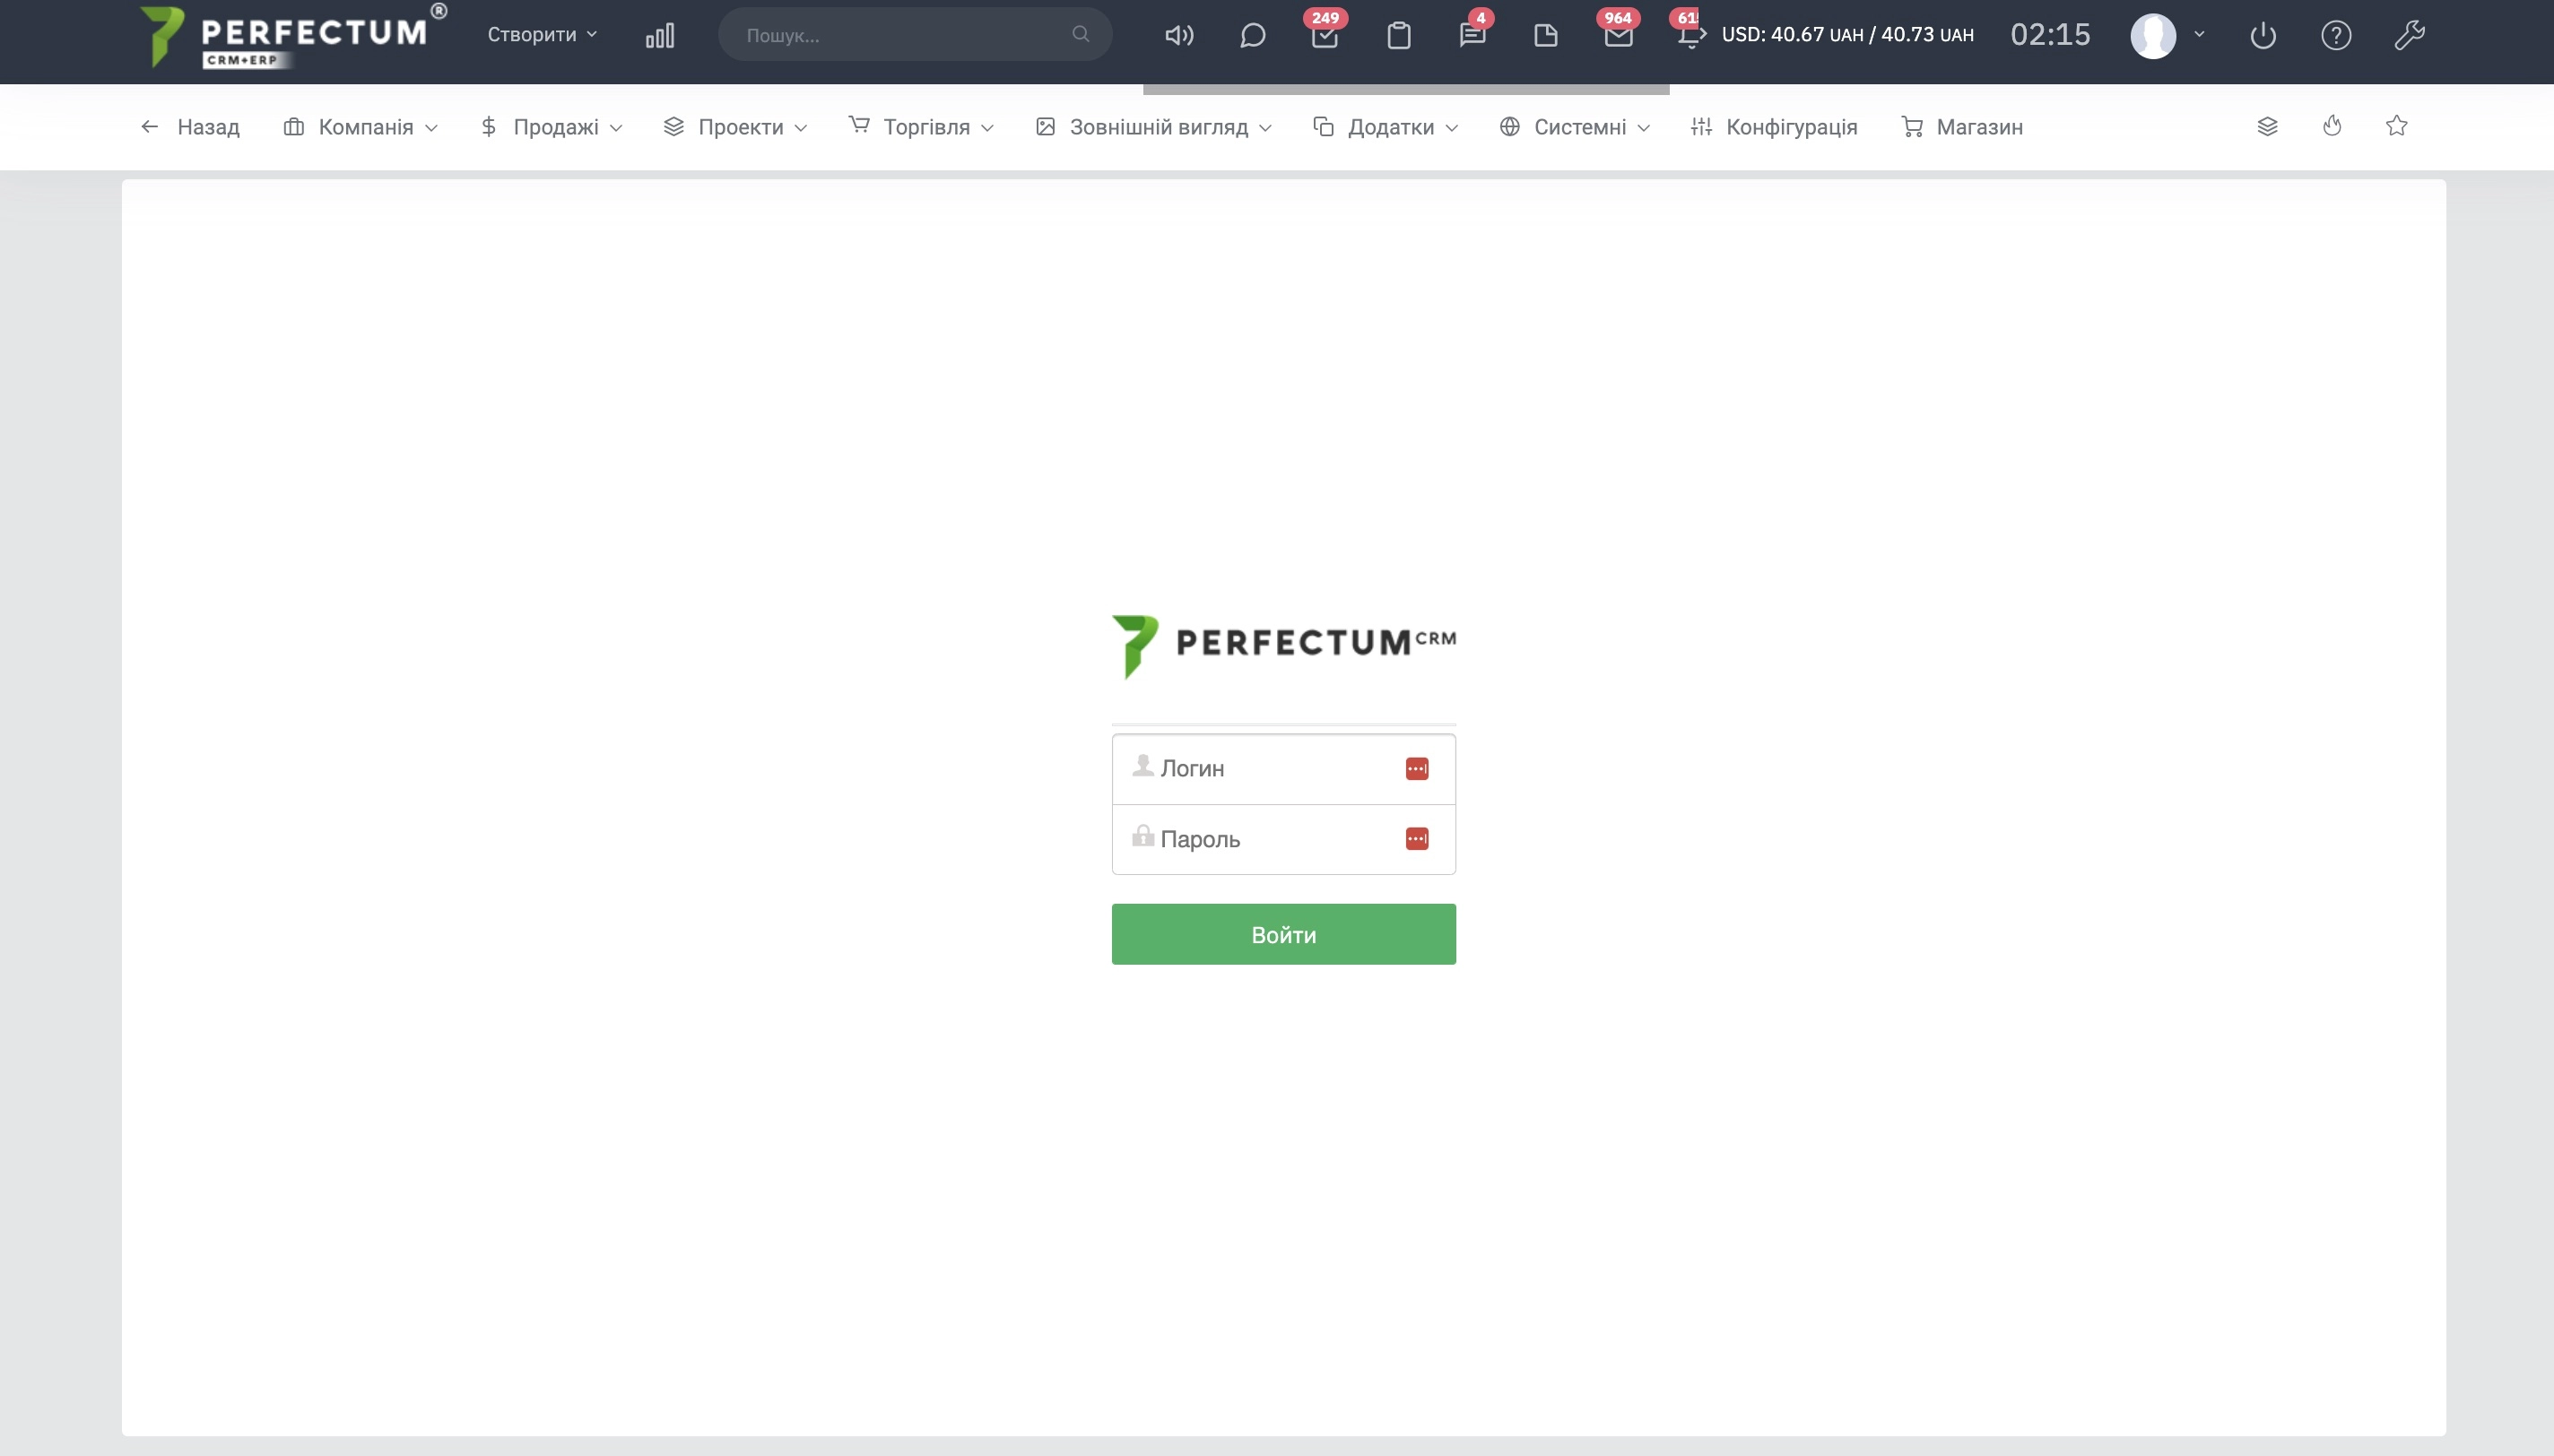Open the Проекти menu

735,127
